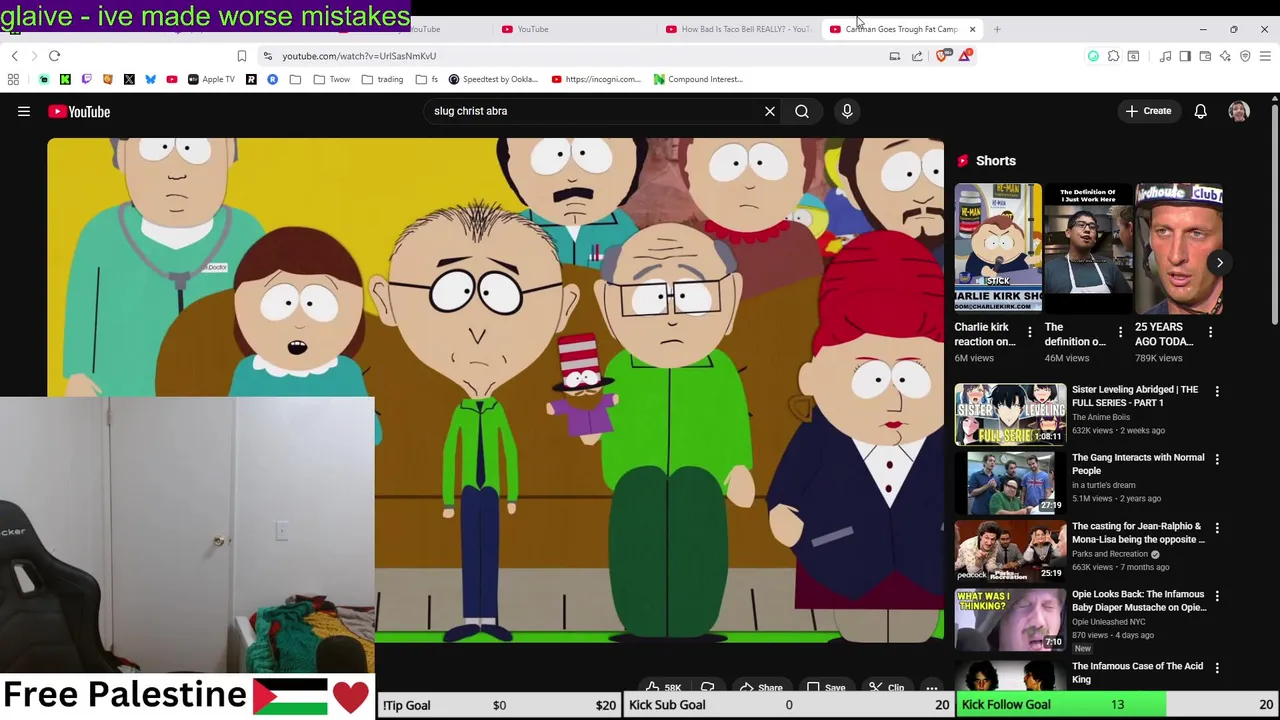
Task: Open the account avatar menu
Action: click(x=1239, y=111)
